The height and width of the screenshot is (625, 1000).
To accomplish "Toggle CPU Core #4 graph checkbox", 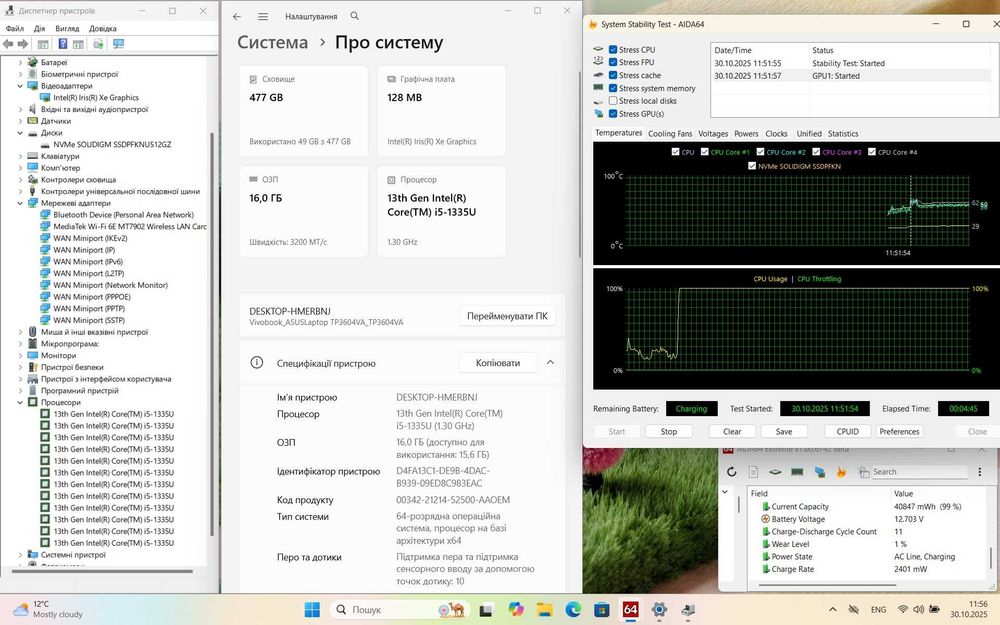I will 872,152.
